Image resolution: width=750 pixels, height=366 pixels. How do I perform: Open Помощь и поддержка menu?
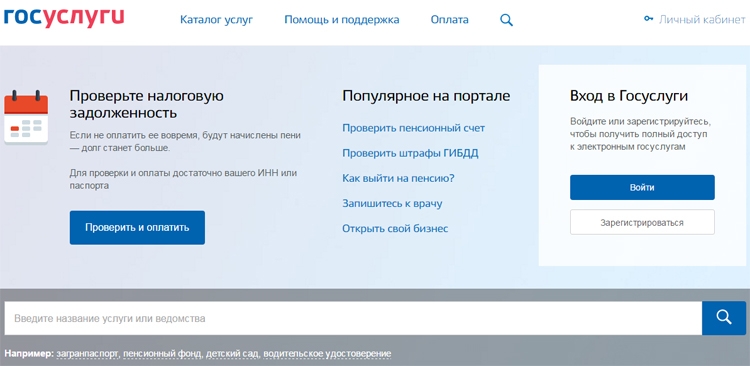[x=342, y=20]
